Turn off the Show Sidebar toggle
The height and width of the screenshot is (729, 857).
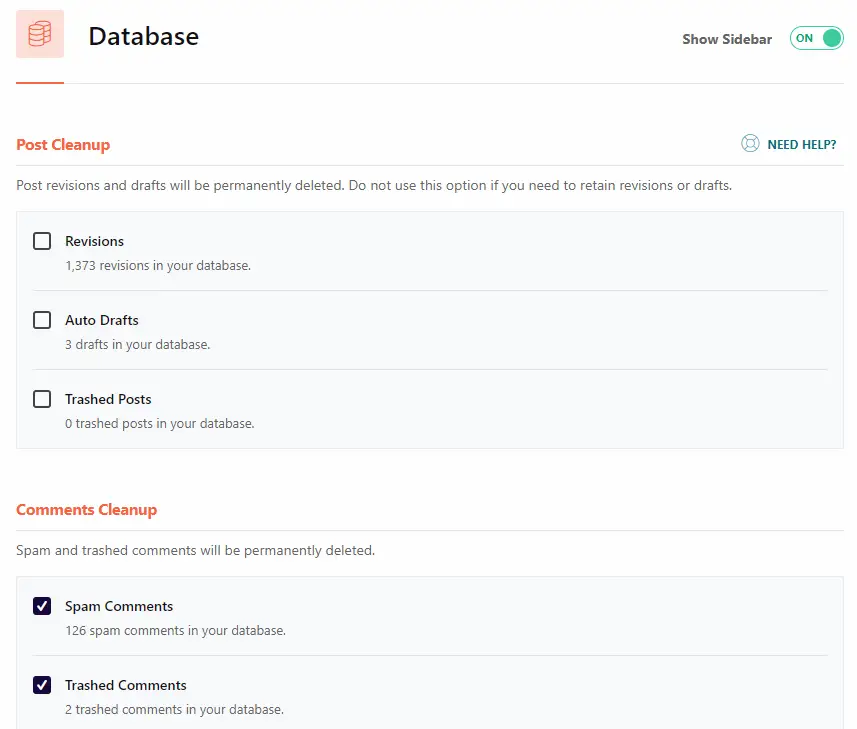[816, 38]
